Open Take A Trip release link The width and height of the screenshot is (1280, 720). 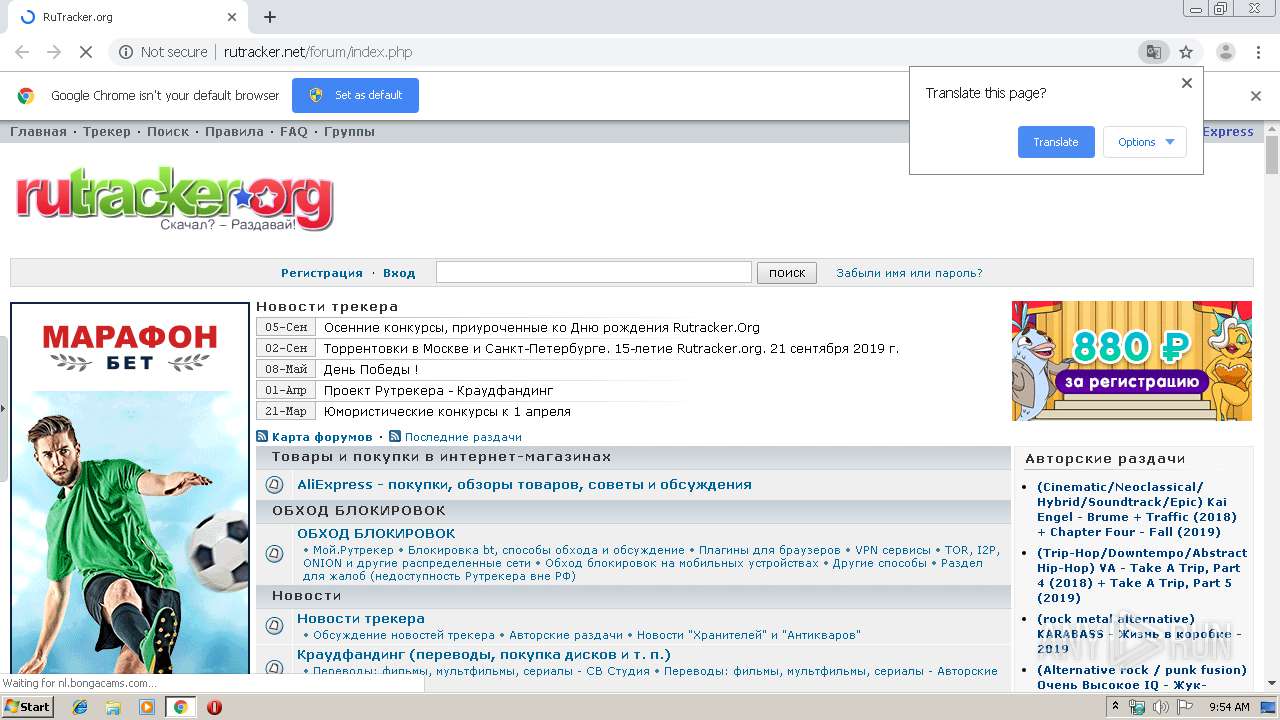pyautogui.click(x=1142, y=575)
